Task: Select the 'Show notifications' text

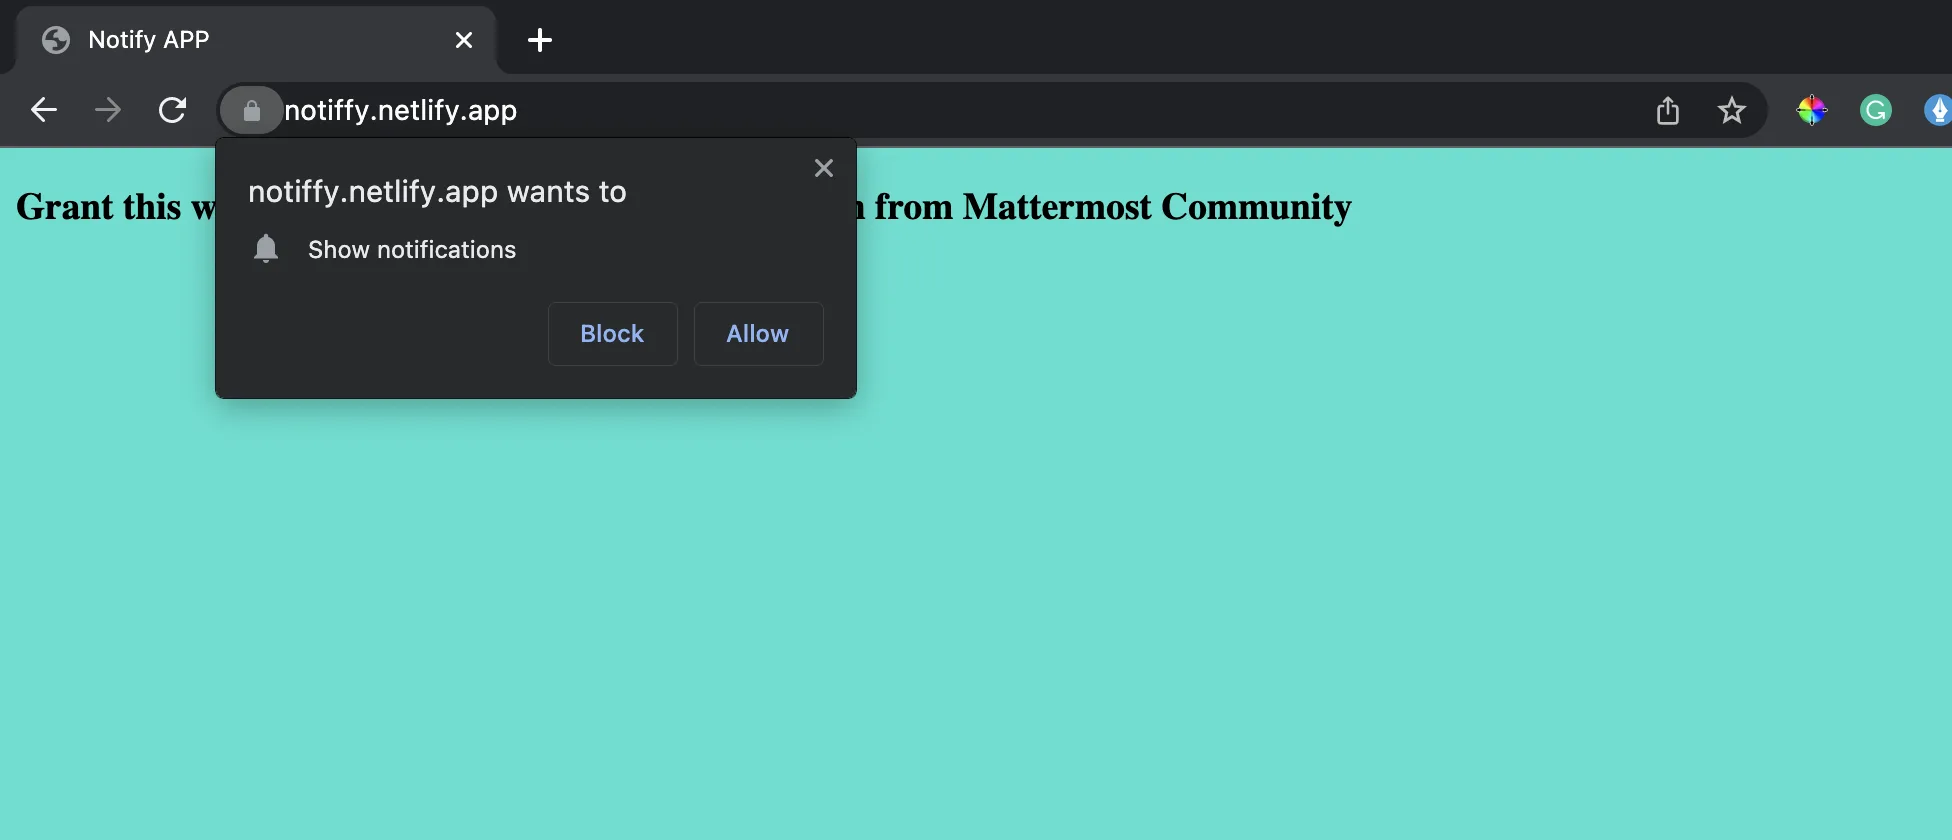Action: 412,250
